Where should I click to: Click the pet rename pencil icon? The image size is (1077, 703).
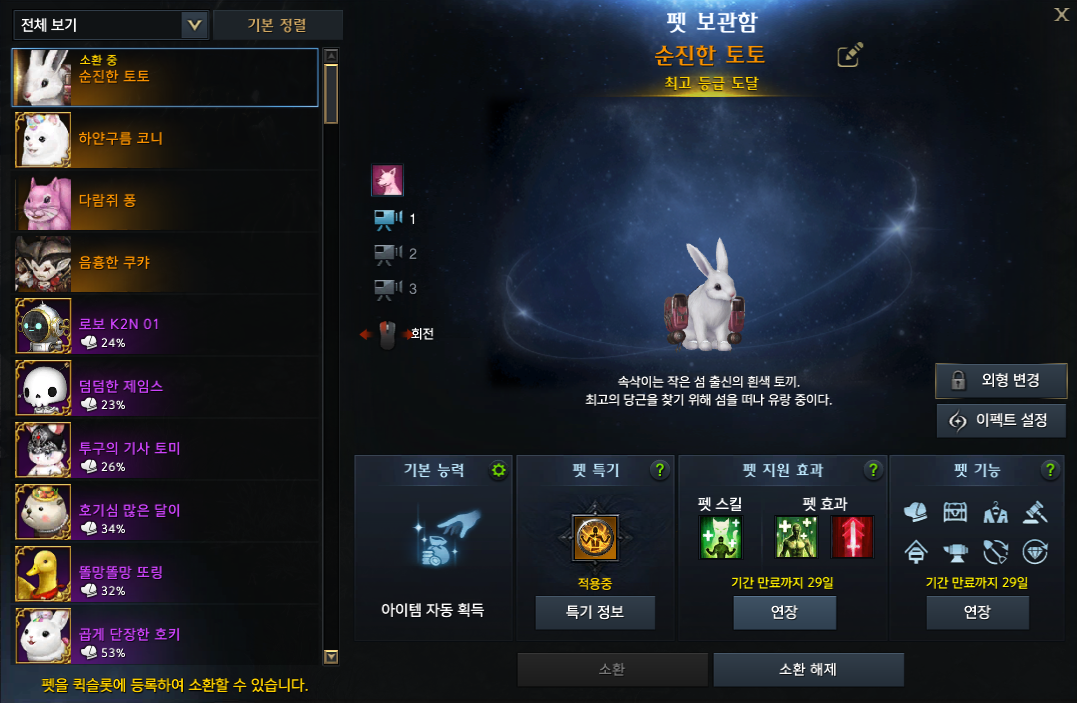850,55
